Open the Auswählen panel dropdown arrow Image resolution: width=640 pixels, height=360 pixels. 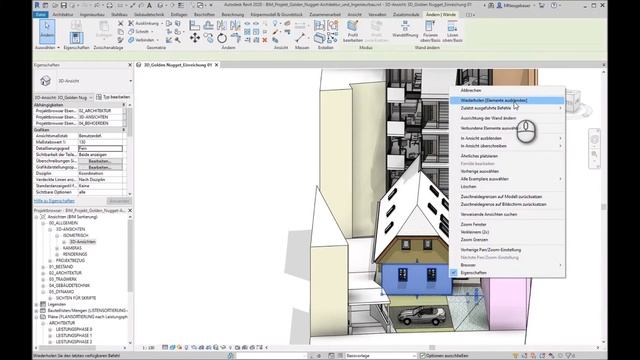tap(58, 48)
